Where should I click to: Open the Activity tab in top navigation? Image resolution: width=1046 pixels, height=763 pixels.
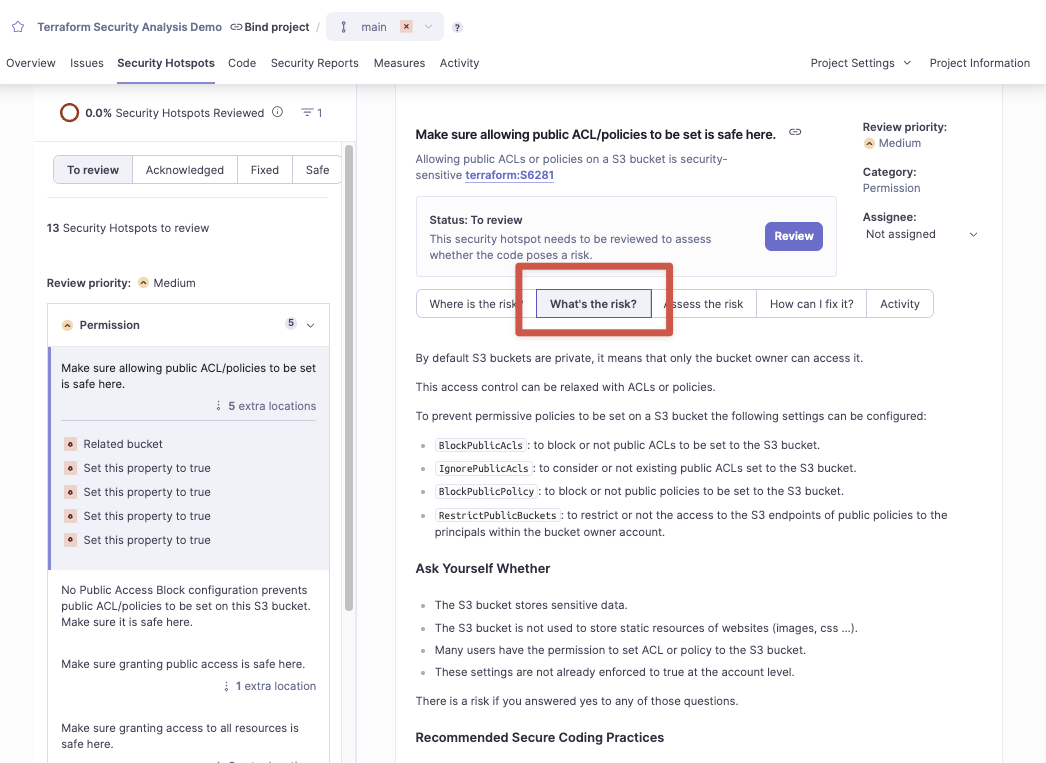[x=459, y=63]
